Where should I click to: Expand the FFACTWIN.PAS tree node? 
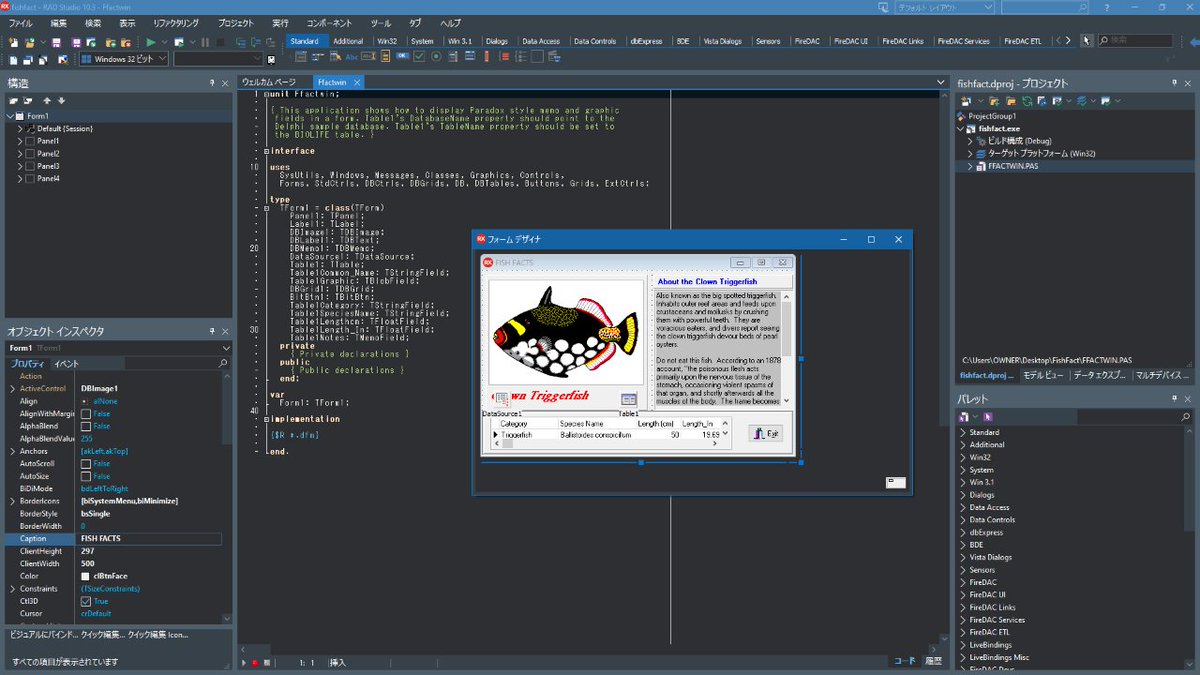click(970, 166)
